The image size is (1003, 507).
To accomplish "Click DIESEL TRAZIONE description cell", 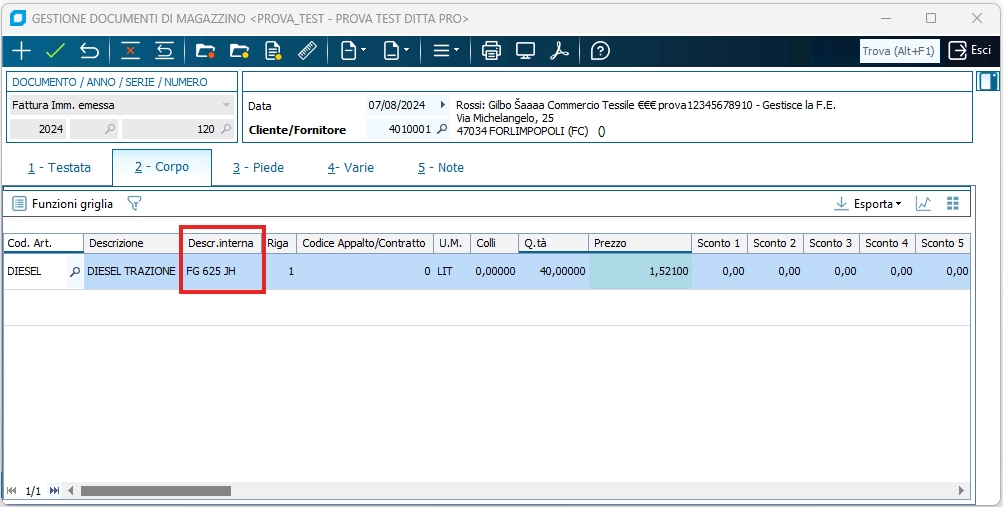I will pyautogui.click(x=132, y=271).
